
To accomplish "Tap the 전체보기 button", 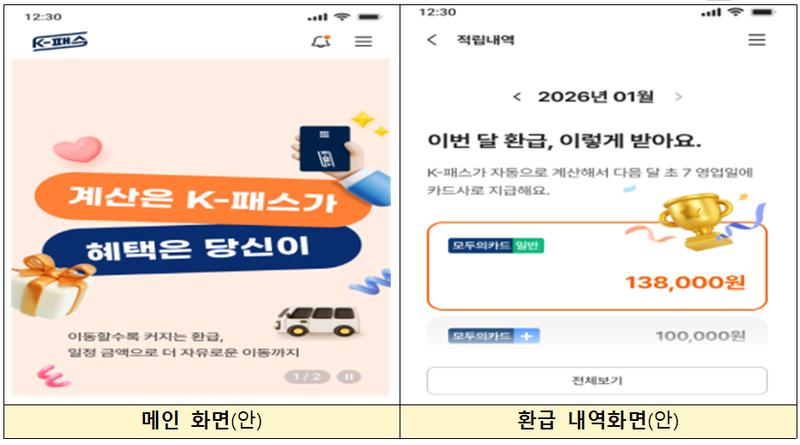I will (x=597, y=381).
